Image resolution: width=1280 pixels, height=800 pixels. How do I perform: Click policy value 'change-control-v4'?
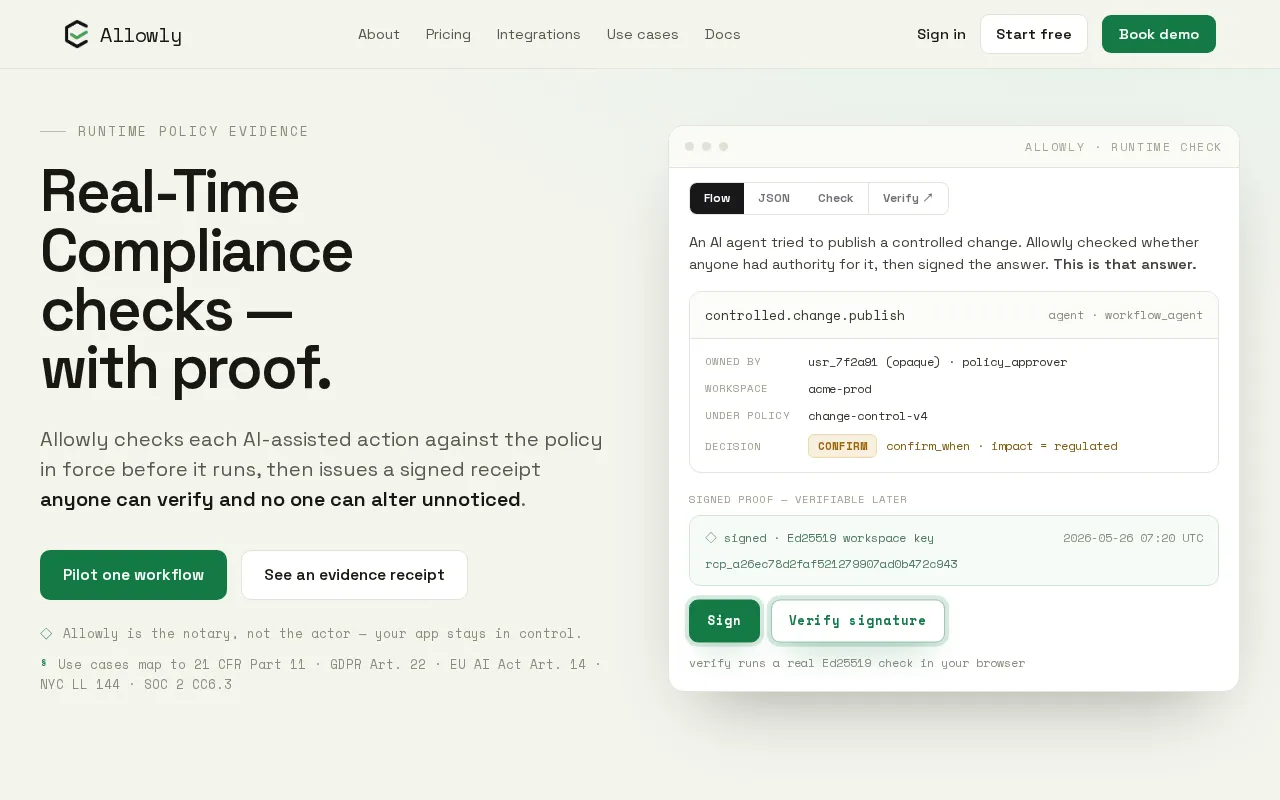(868, 416)
